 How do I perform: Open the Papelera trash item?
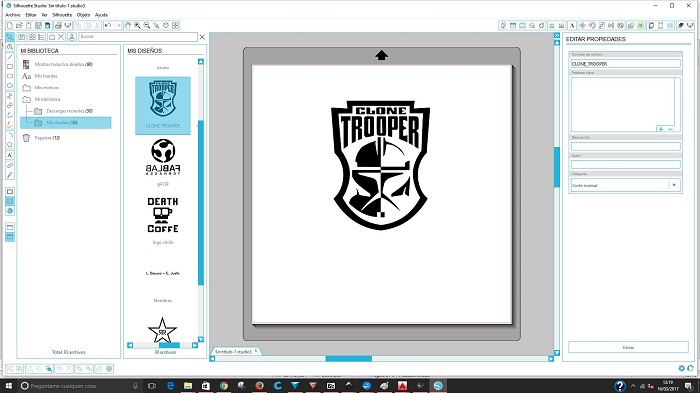[x=47, y=138]
